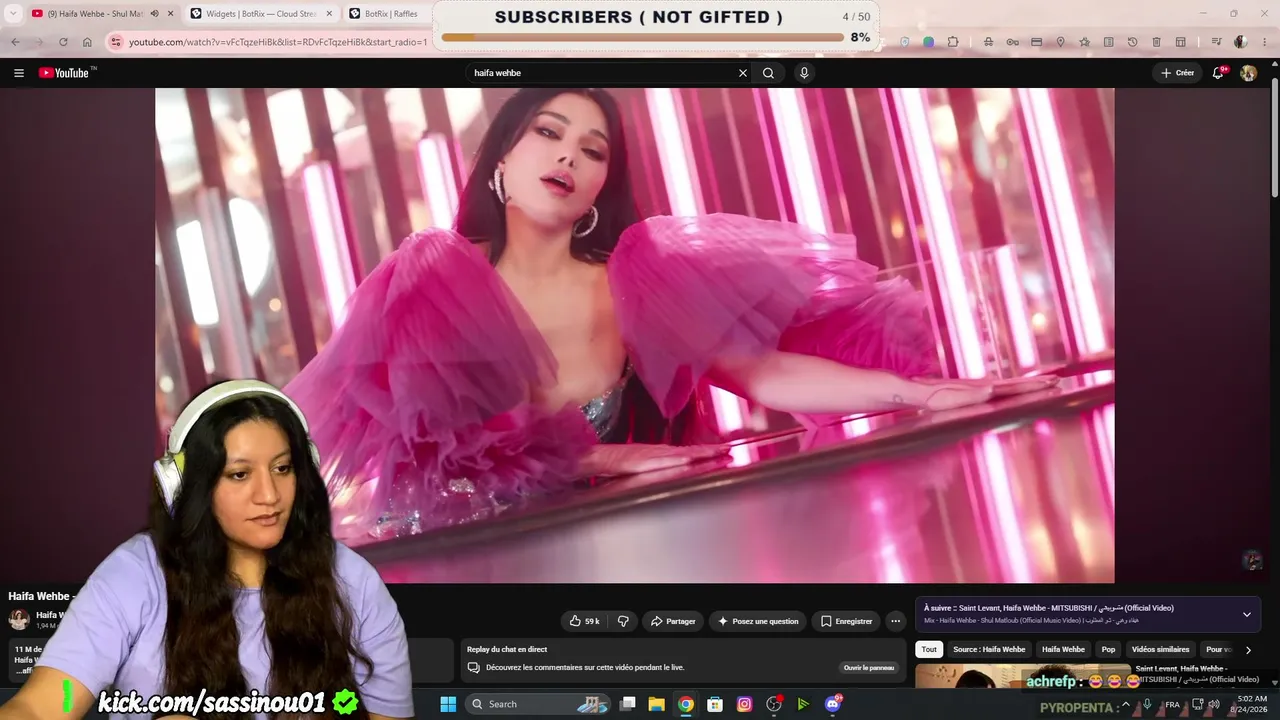This screenshot has height=720, width=1280.
Task: Open Instagram from the taskbar
Action: pyautogui.click(x=744, y=704)
